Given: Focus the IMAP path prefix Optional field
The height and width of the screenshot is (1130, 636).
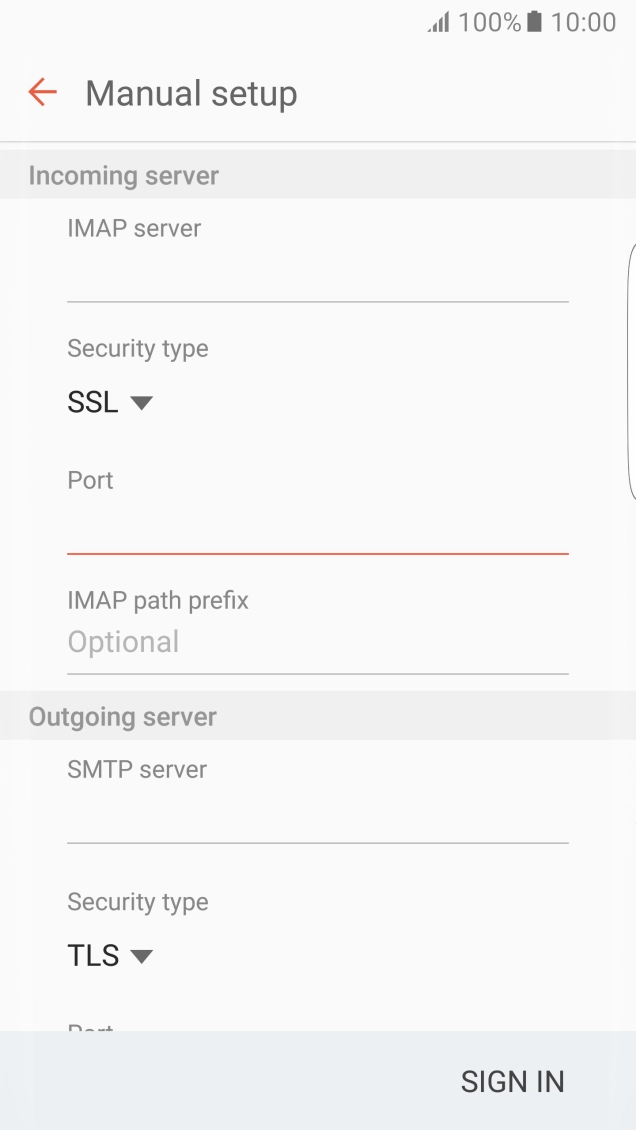Looking at the screenshot, I should [317, 642].
